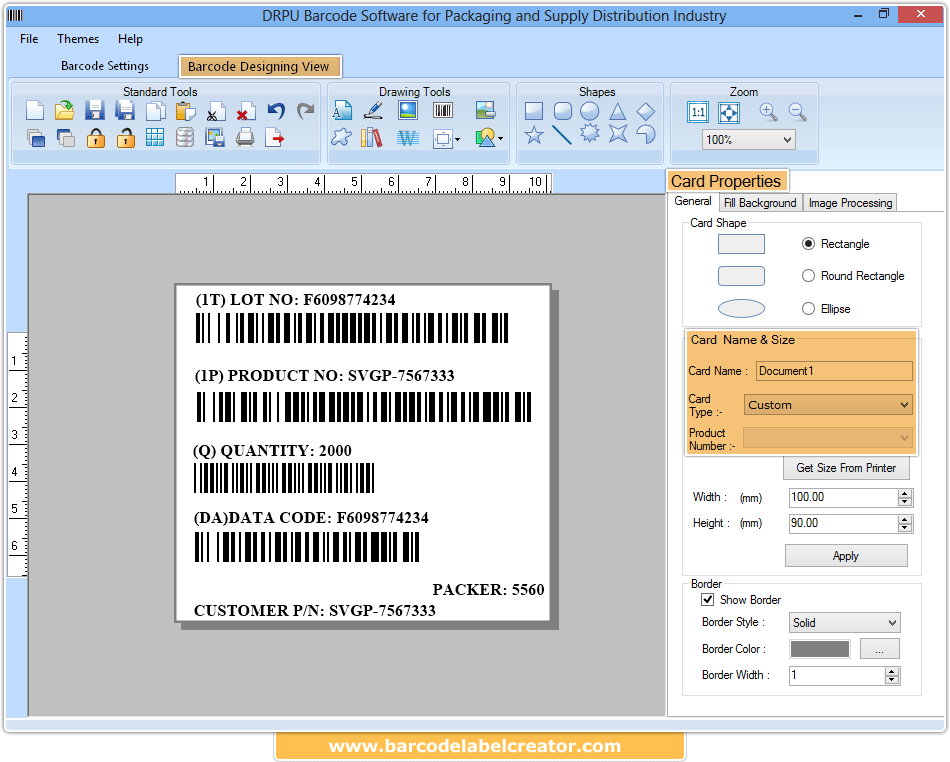Click the Card Name input field
The height and width of the screenshot is (762, 950).
[834, 371]
